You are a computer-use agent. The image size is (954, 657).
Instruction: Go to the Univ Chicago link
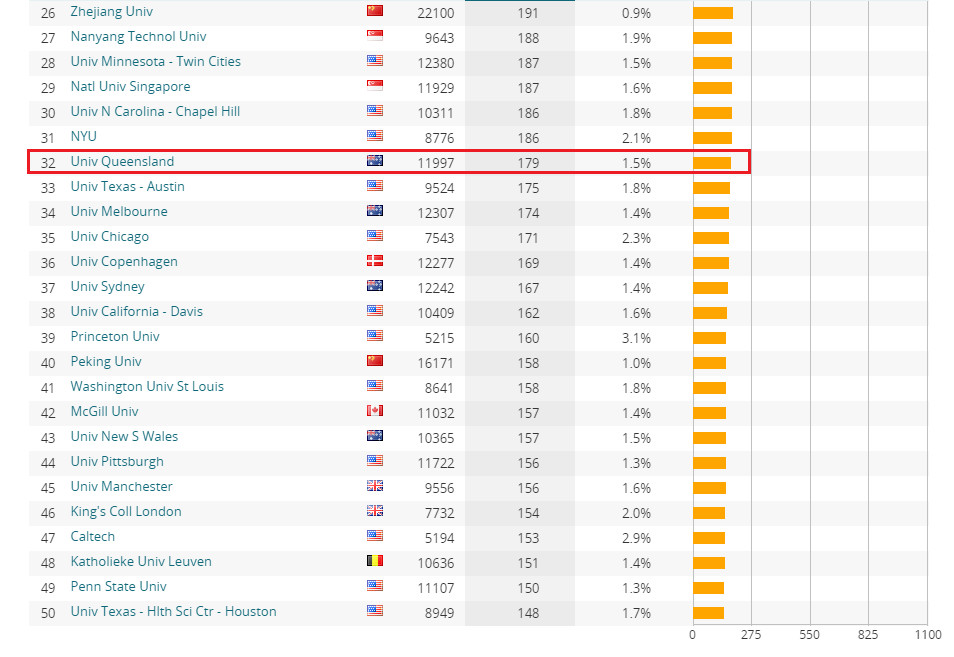click(x=109, y=236)
